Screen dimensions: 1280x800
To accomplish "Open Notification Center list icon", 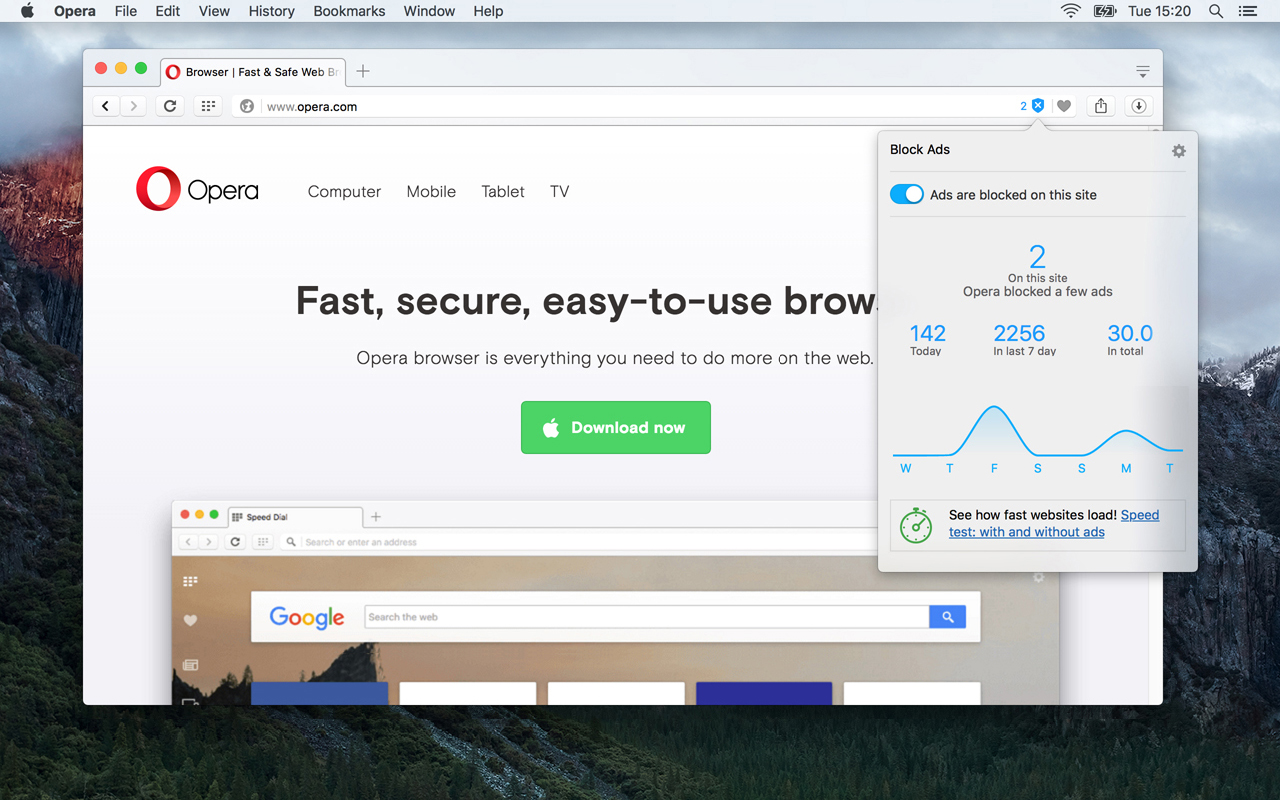I will click(1247, 11).
